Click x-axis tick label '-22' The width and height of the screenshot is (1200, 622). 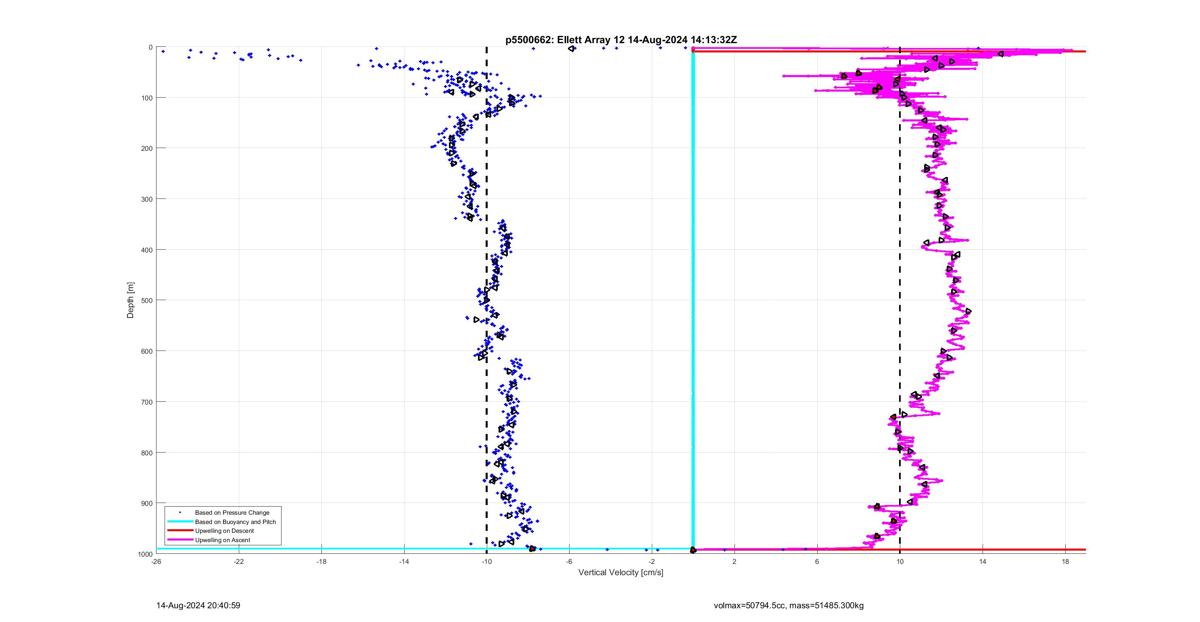point(239,562)
